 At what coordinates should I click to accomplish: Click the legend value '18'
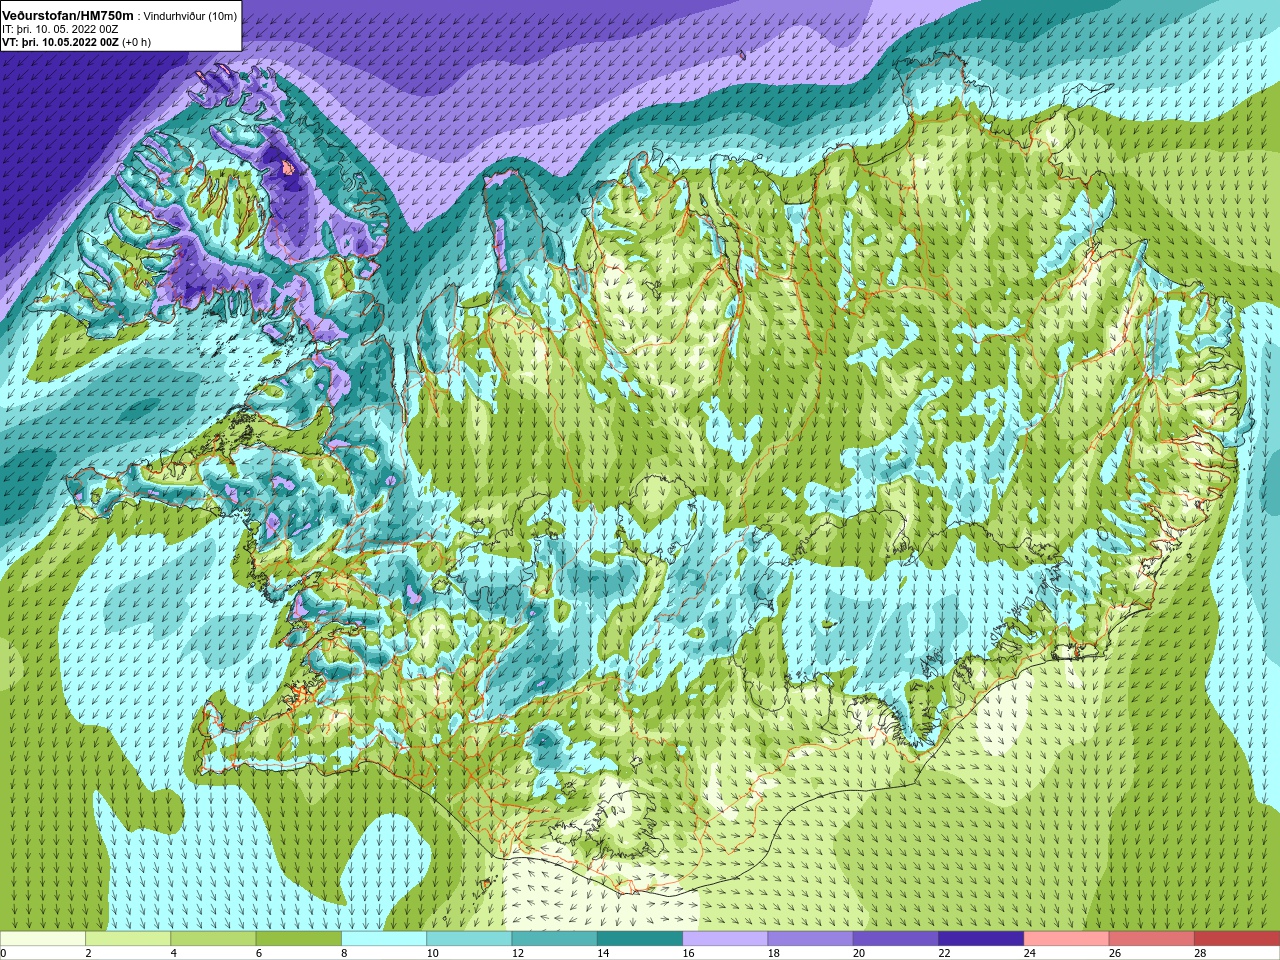pyautogui.click(x=774, y=953)
